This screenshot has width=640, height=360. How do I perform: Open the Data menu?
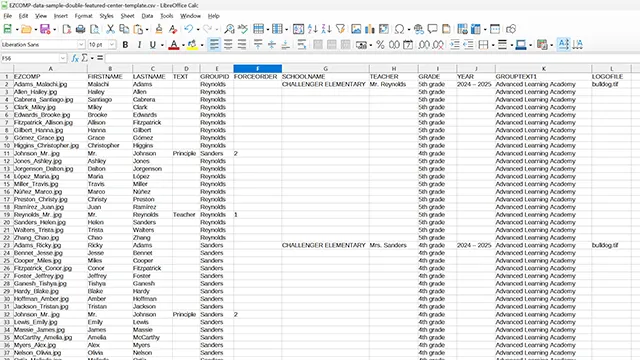(147, 16)
